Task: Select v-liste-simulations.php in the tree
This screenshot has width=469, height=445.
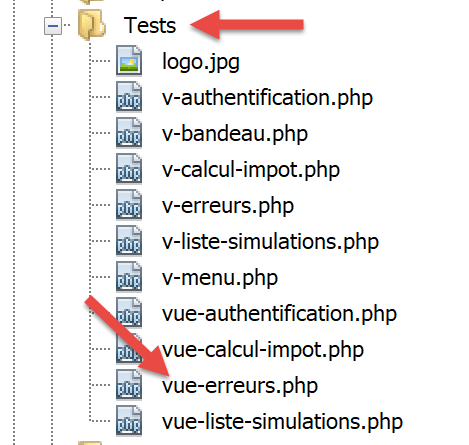Action: [x=270, y=242]
